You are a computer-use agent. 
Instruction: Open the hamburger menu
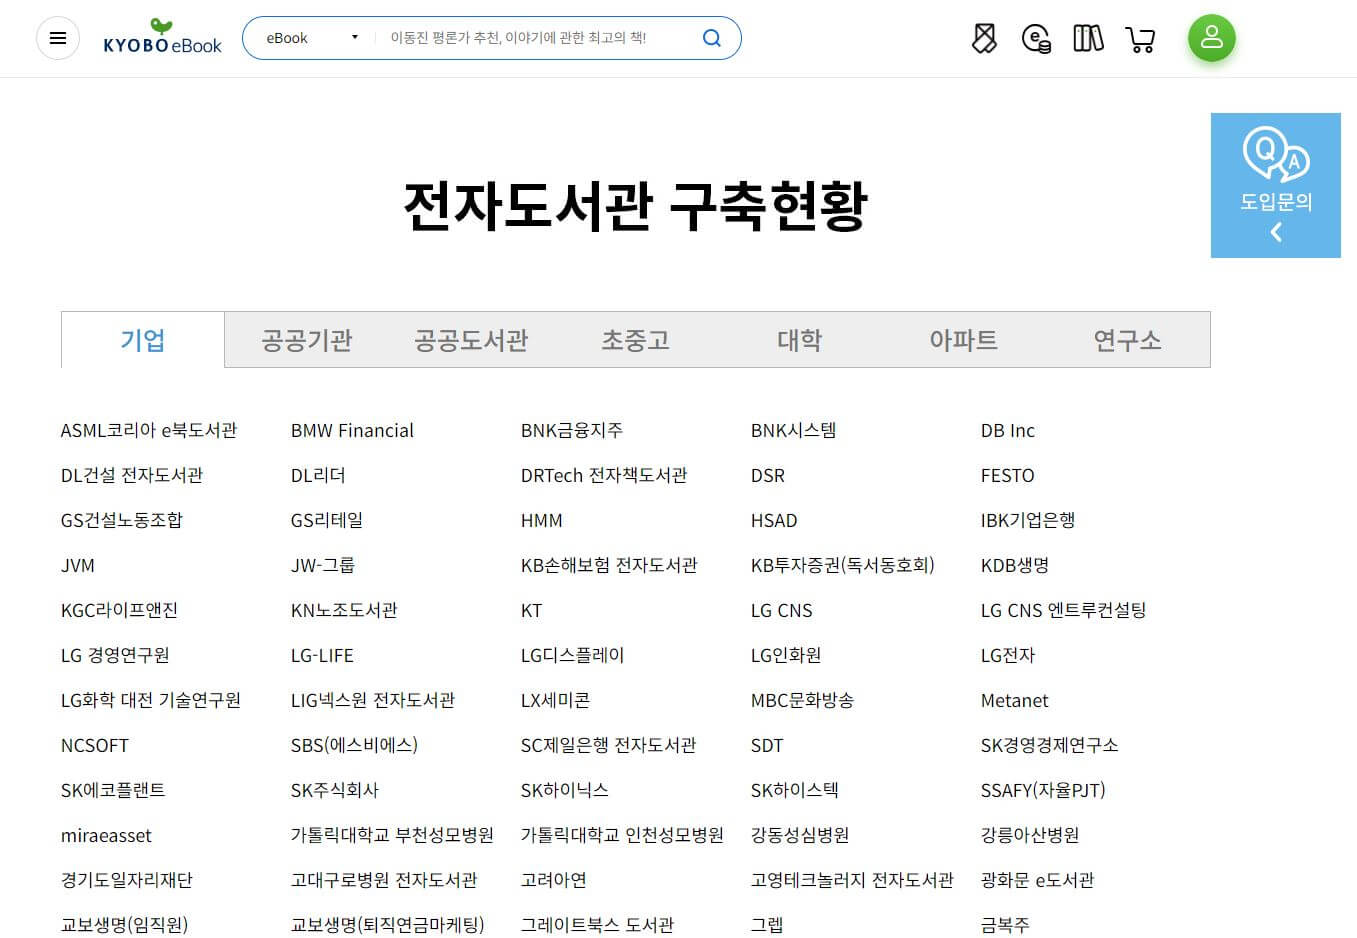57,38
